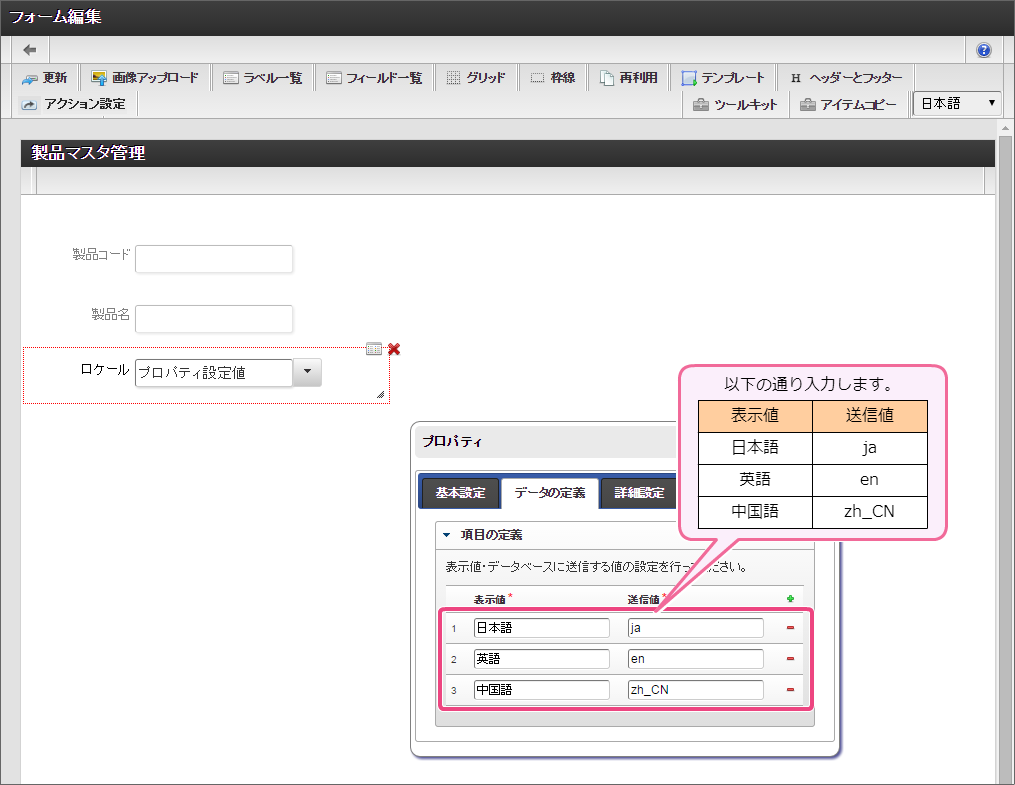
Task: Click the アイテムコピー toolbar button
Action: pyautogui.click(x=849, y=105)
